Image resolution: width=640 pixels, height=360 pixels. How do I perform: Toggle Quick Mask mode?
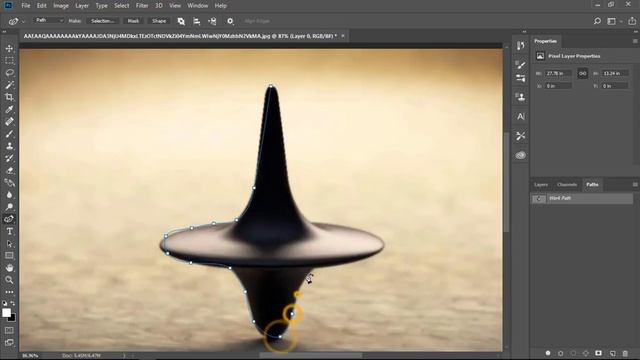click(x=9, y=330)
